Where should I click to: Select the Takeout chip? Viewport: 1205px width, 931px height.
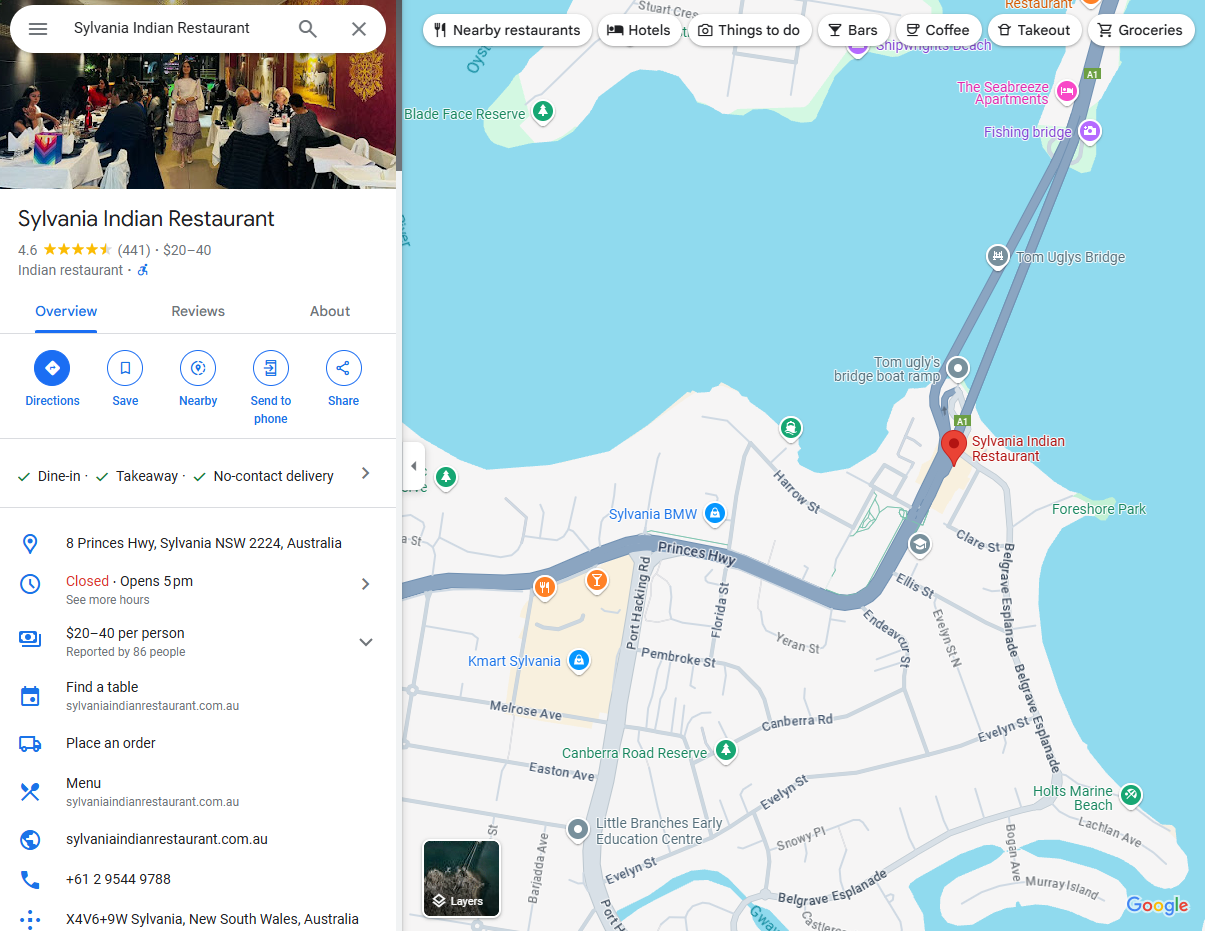coord(1034,30)
